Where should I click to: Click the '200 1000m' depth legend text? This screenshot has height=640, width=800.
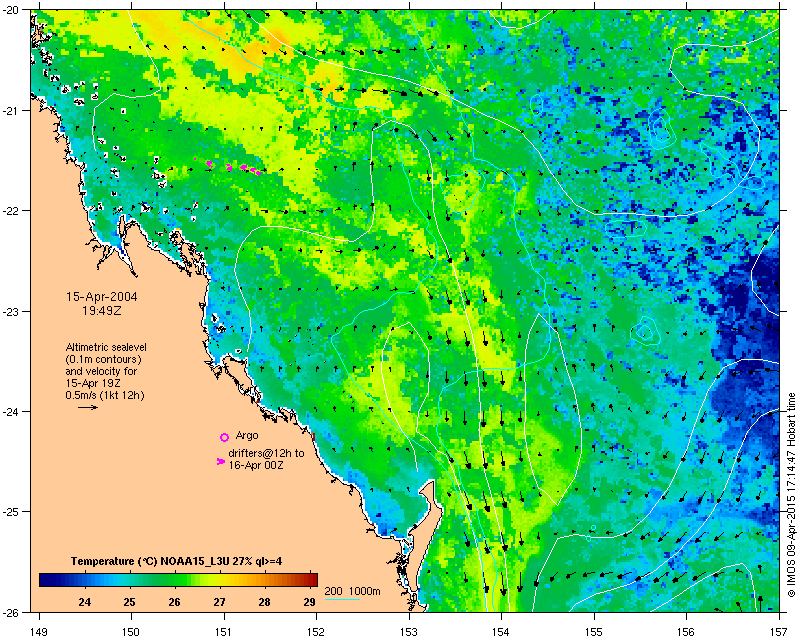(x=353, y=592)
